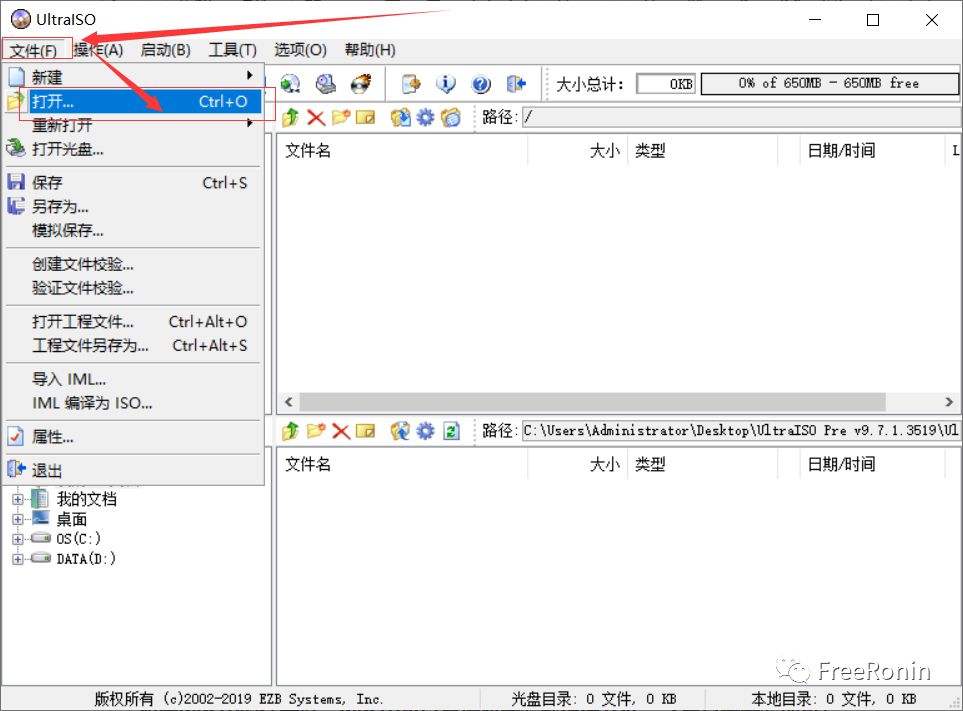963x711 pixels.
Task: Click the burn CD image flame-disc icon
Action: [361, 84]
